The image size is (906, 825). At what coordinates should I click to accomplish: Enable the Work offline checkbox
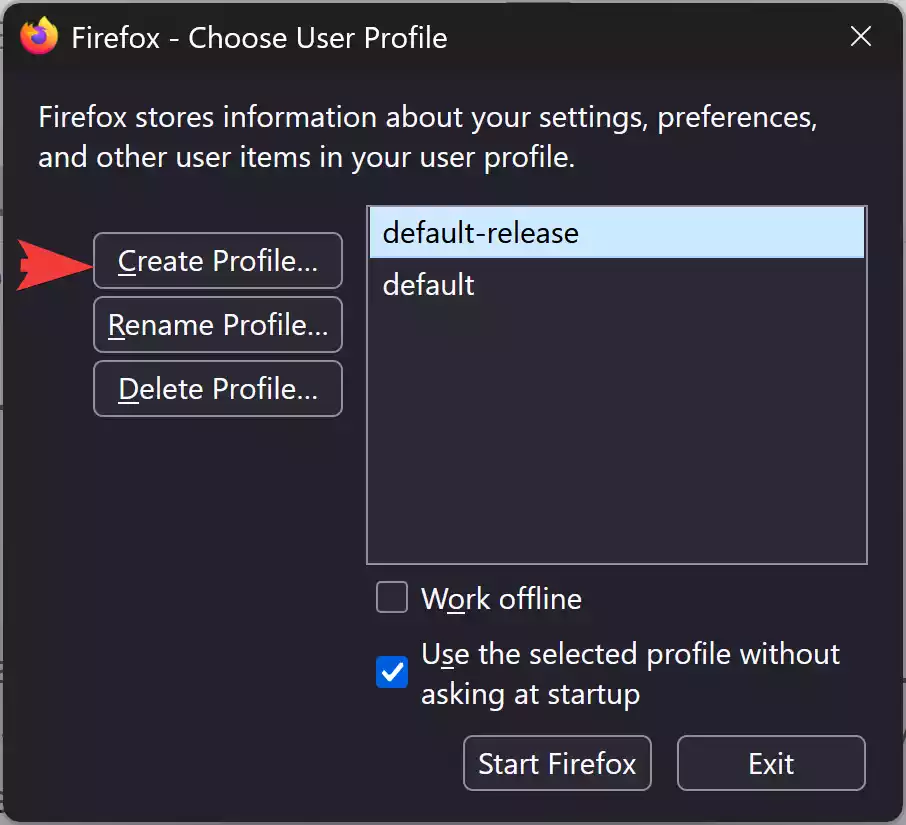[x=391, y=597]
